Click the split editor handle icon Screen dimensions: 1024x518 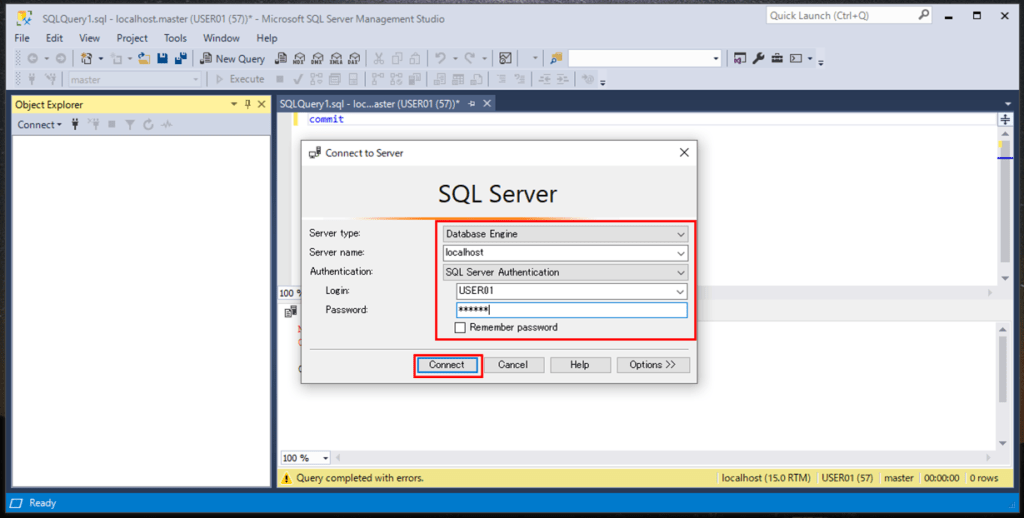coord(1005,119)
